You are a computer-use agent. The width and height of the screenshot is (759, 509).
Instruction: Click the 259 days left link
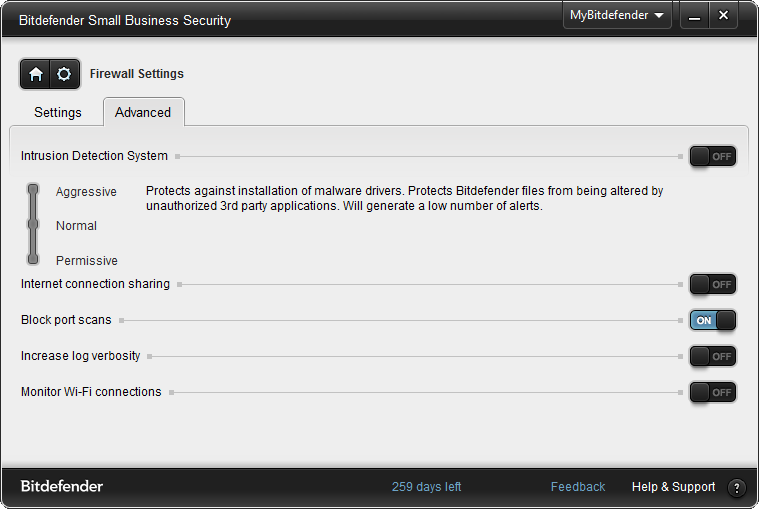(x=426, y=487)
